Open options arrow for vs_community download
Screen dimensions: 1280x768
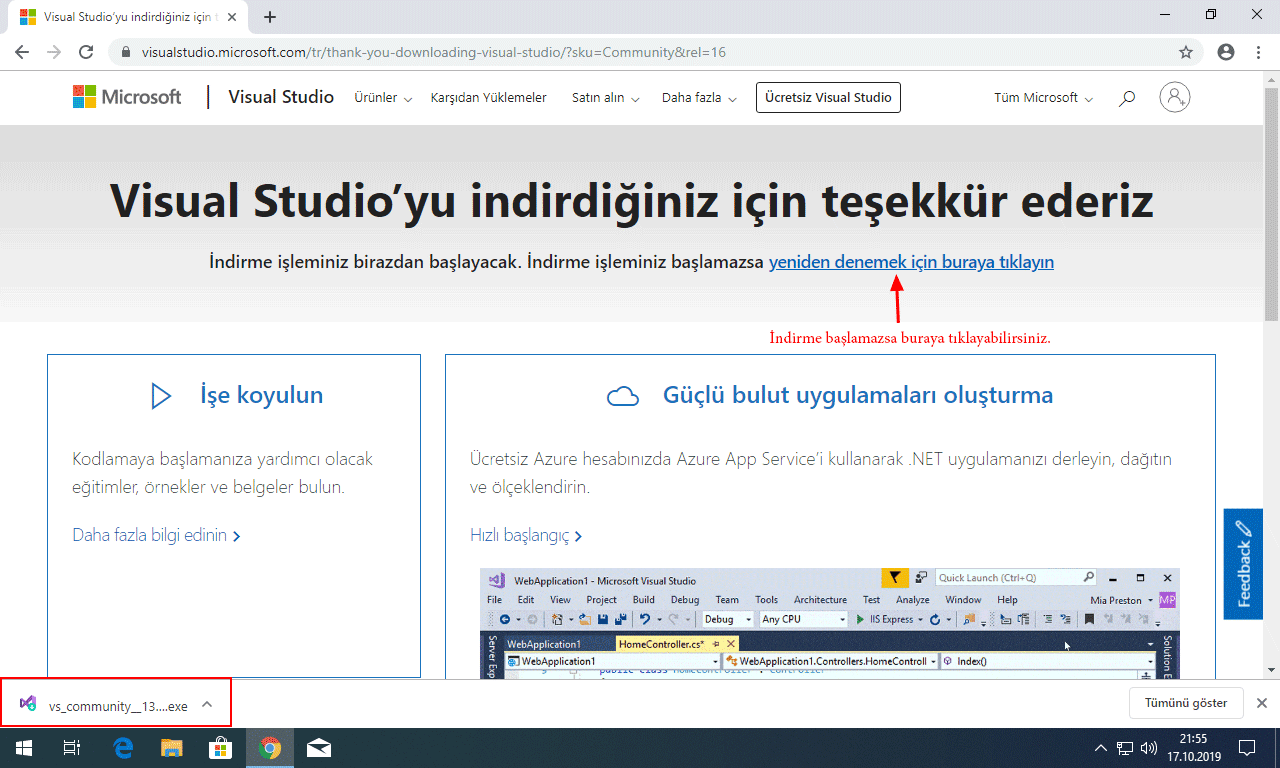tap(207, 704)
